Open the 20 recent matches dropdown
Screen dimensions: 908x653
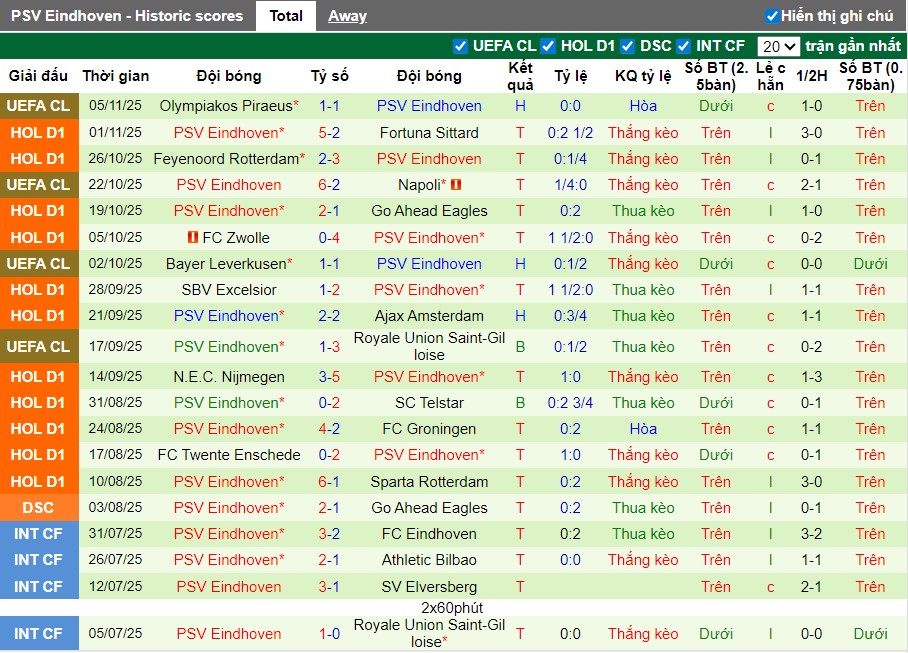coord(778,46)
